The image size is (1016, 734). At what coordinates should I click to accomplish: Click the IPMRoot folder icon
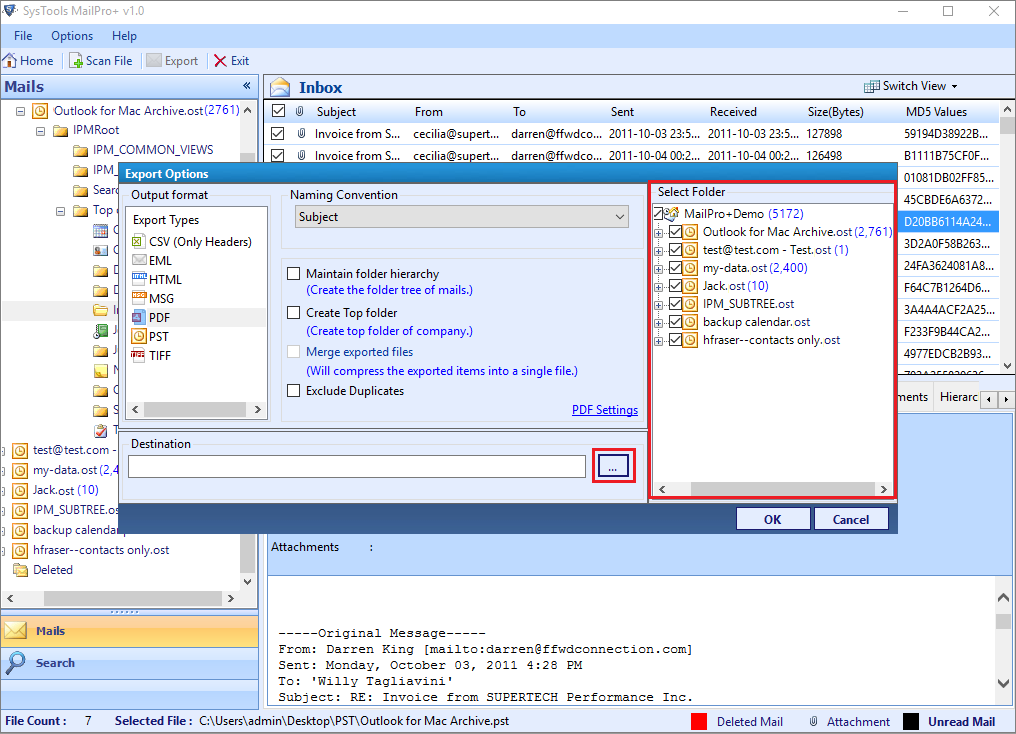coord(60,131)
